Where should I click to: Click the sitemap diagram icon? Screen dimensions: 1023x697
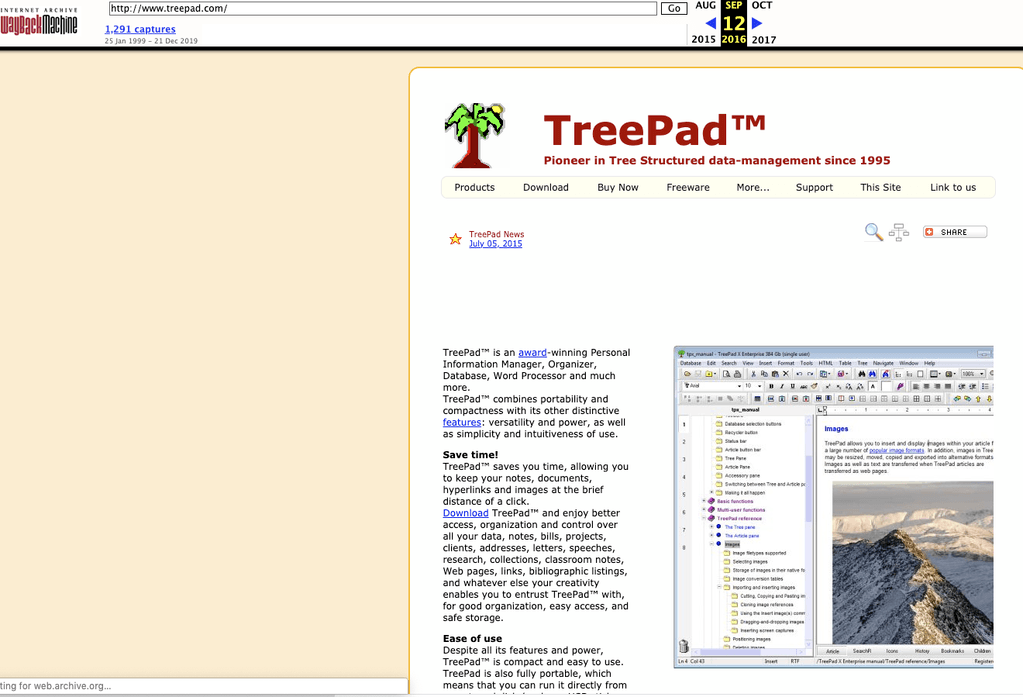(898, 232)
